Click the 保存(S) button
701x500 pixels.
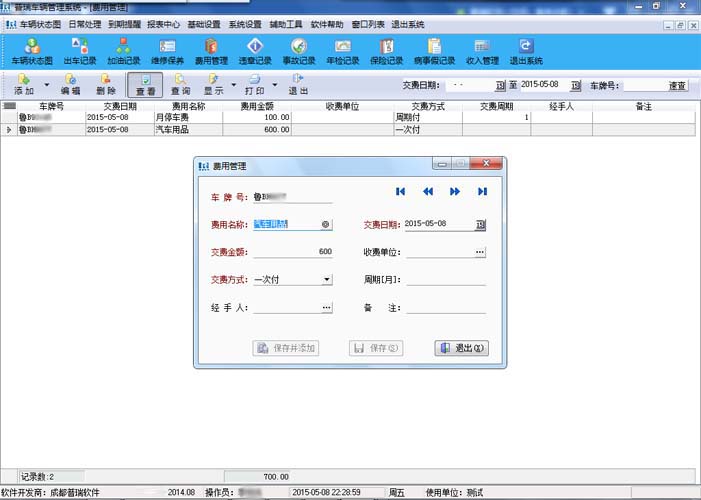click(x=376, y=348)
